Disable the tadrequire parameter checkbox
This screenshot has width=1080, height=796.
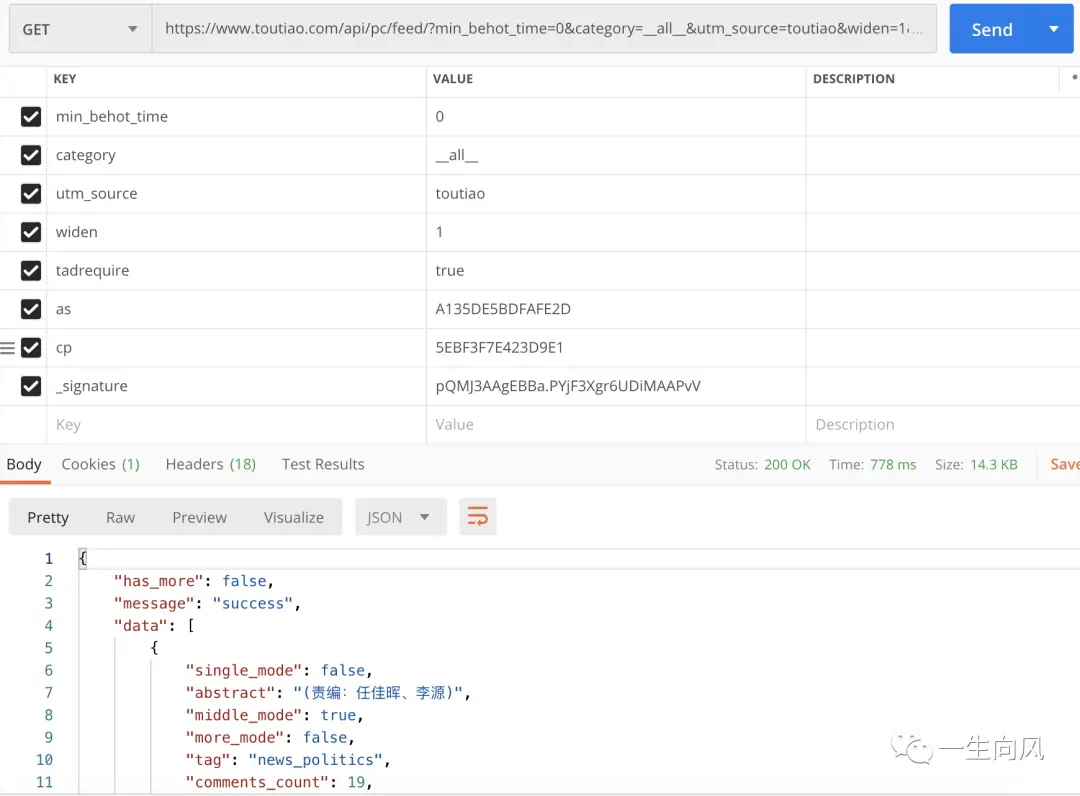[x=31, y=271]
